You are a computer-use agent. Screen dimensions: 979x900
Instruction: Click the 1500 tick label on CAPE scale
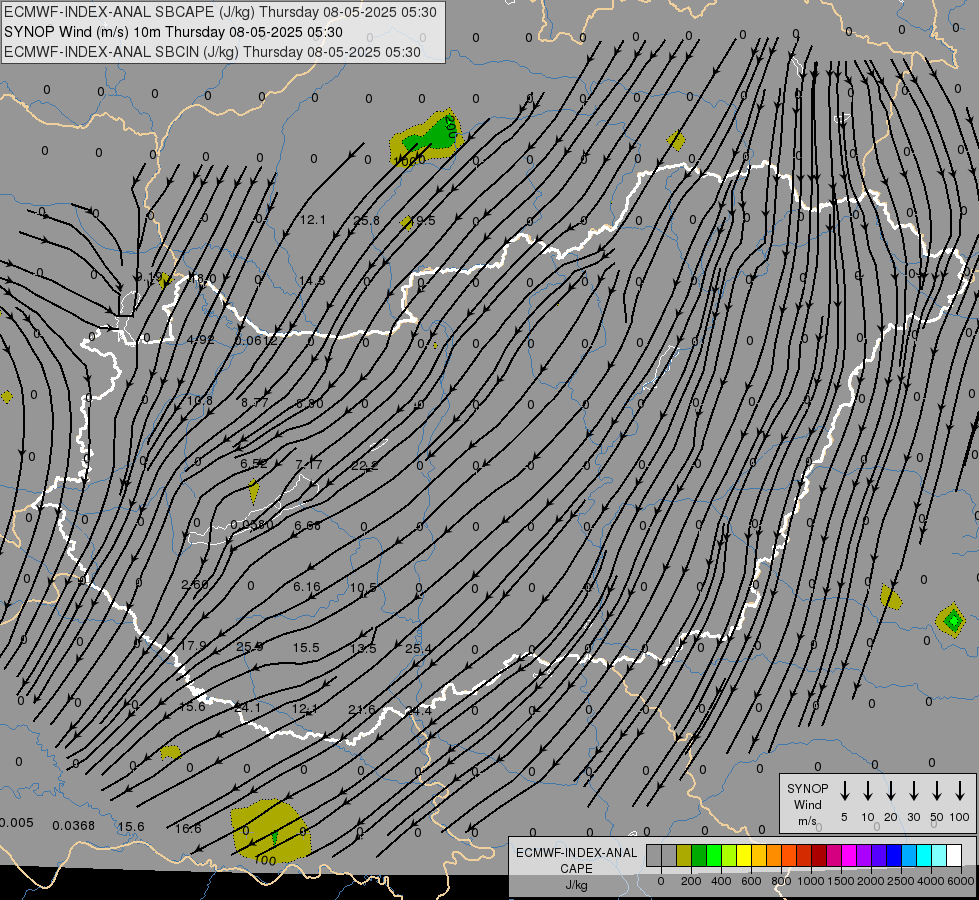click(840, 881)
